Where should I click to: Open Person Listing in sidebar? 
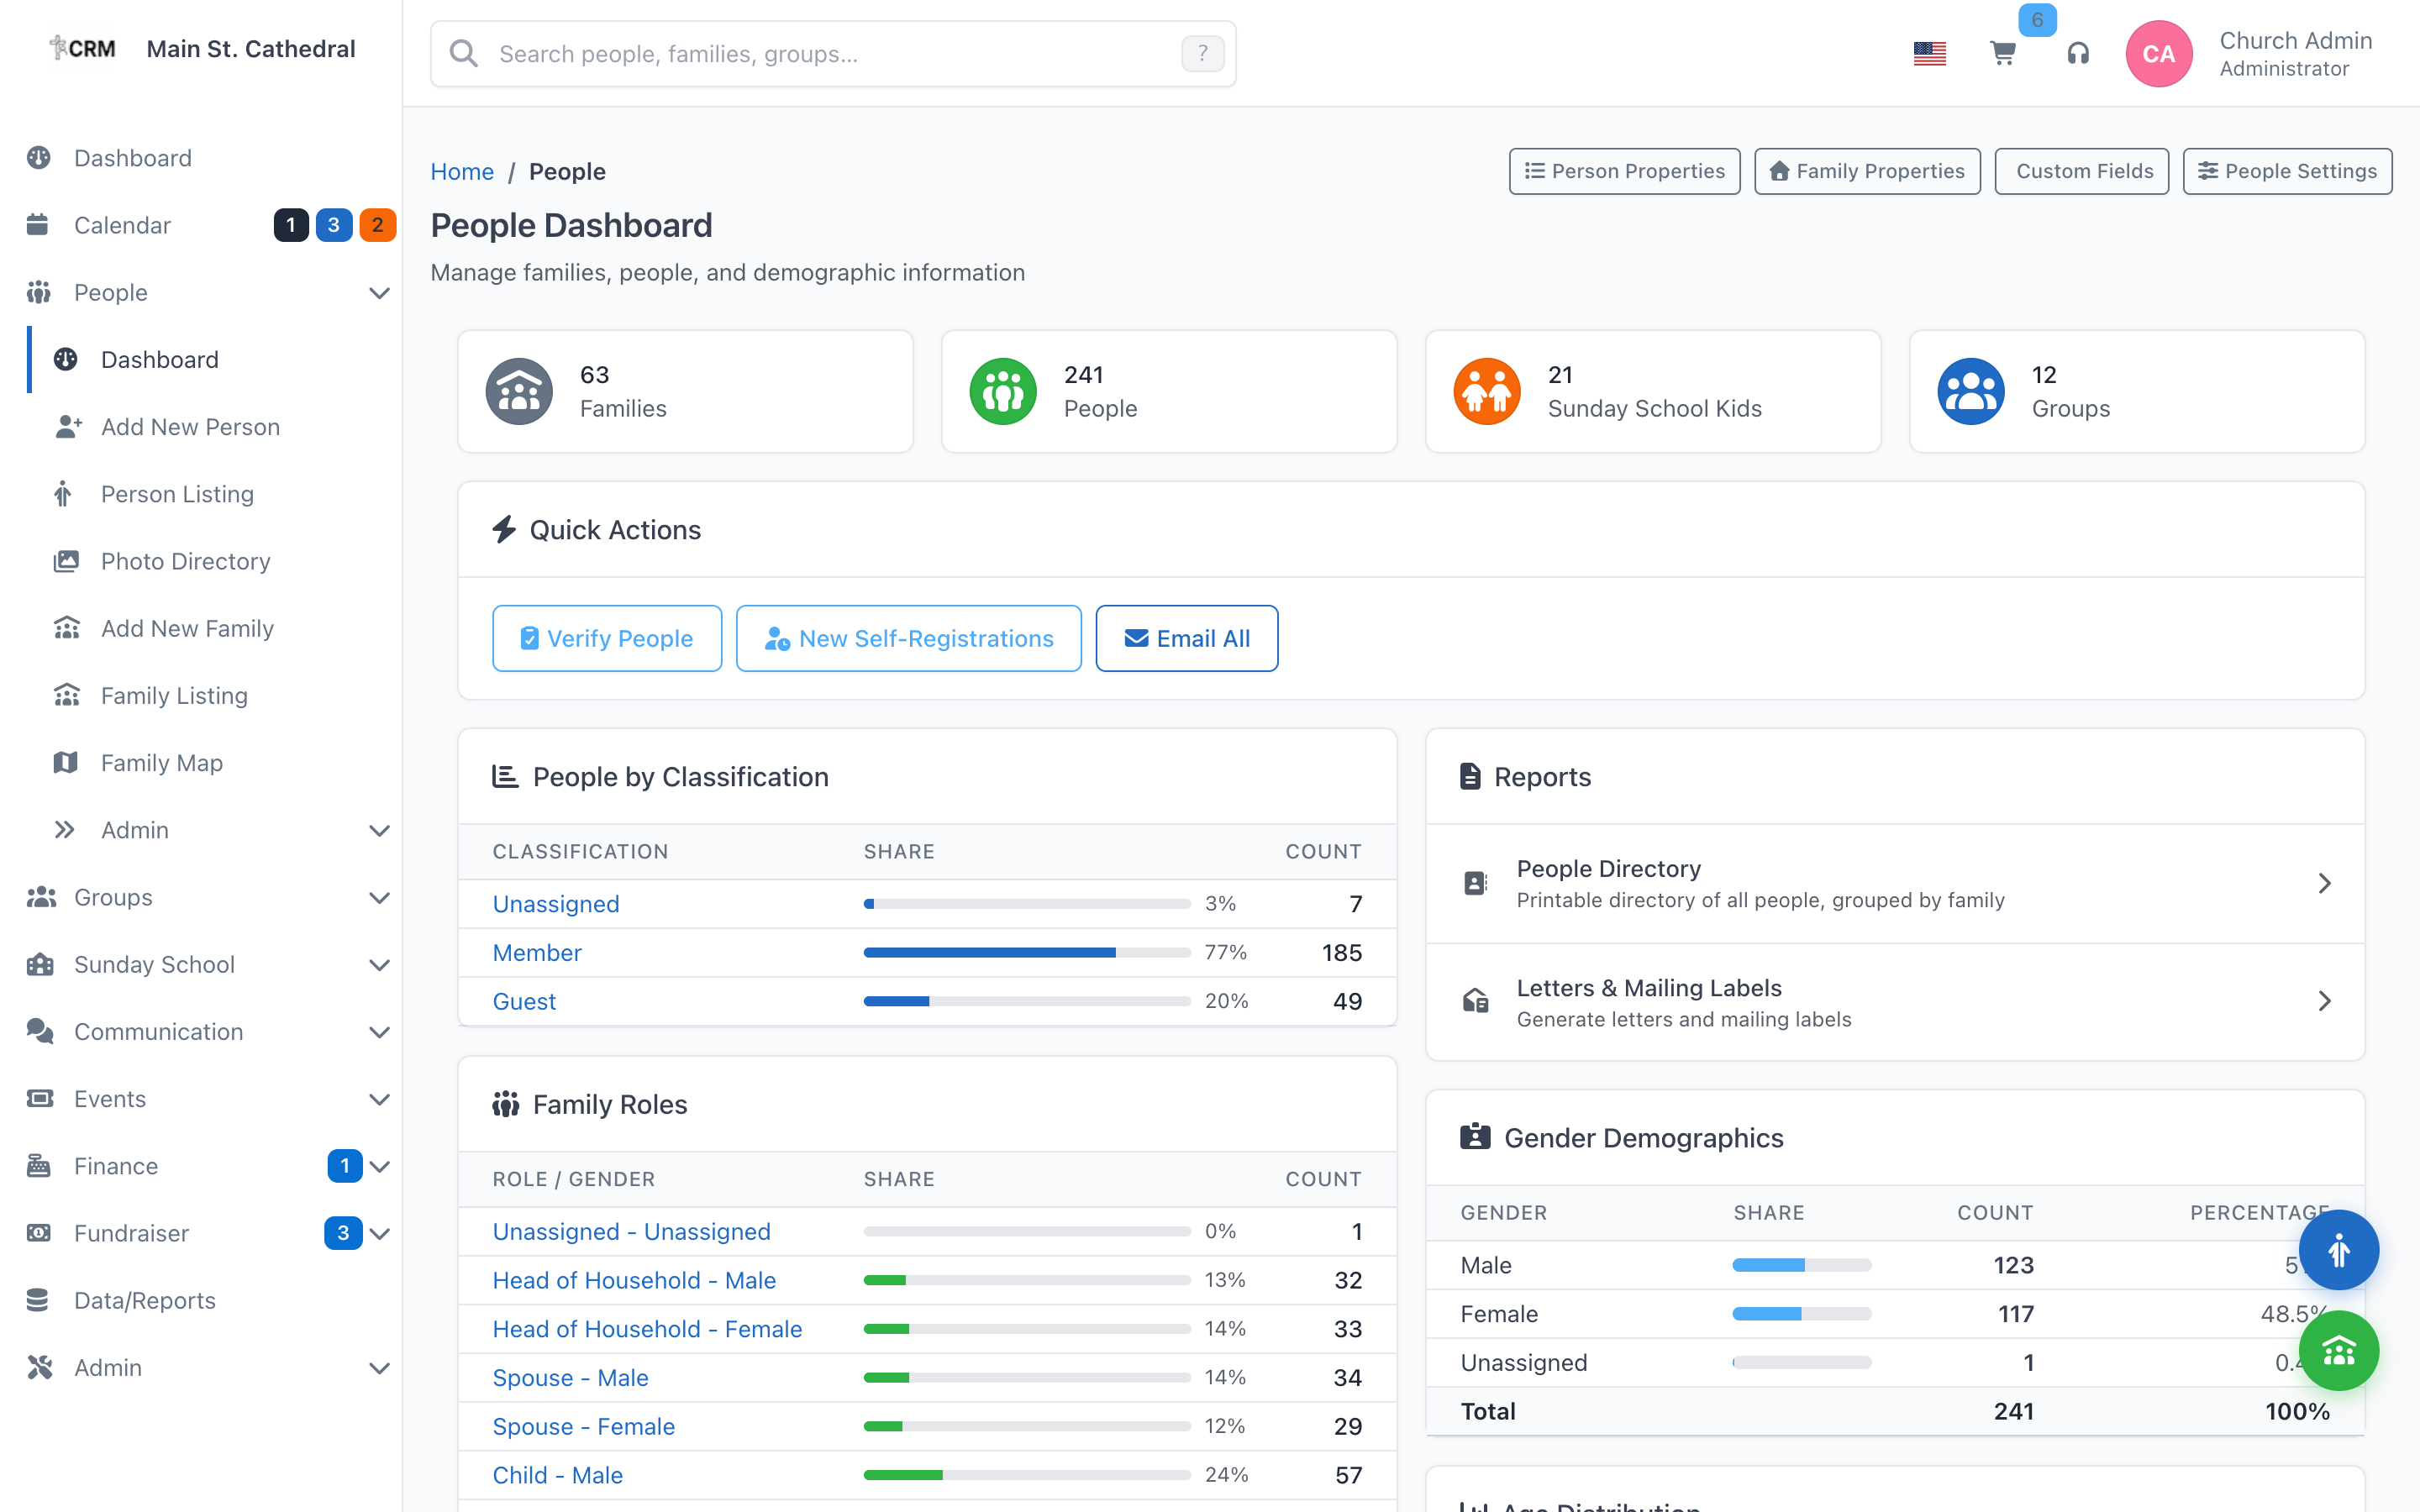(177, 494)
